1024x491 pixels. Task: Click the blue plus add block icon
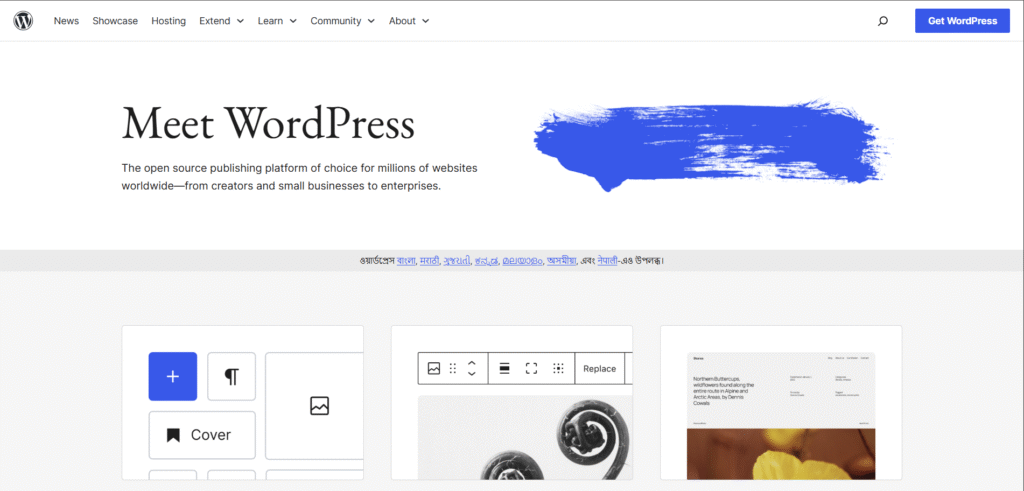(x=172, y=376)
